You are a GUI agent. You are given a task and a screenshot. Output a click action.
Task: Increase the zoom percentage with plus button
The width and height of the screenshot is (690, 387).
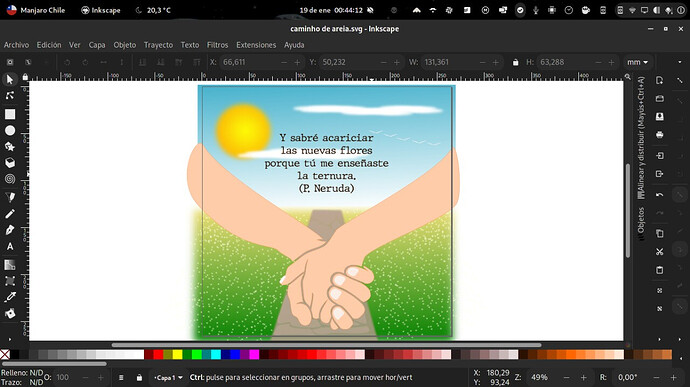pos(584,378)
